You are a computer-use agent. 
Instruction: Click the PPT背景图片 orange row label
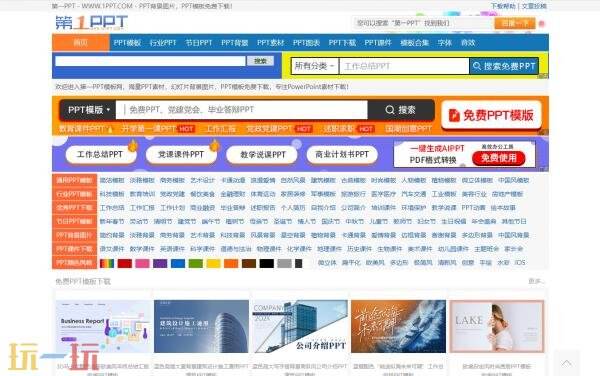(x=74, y=235)
